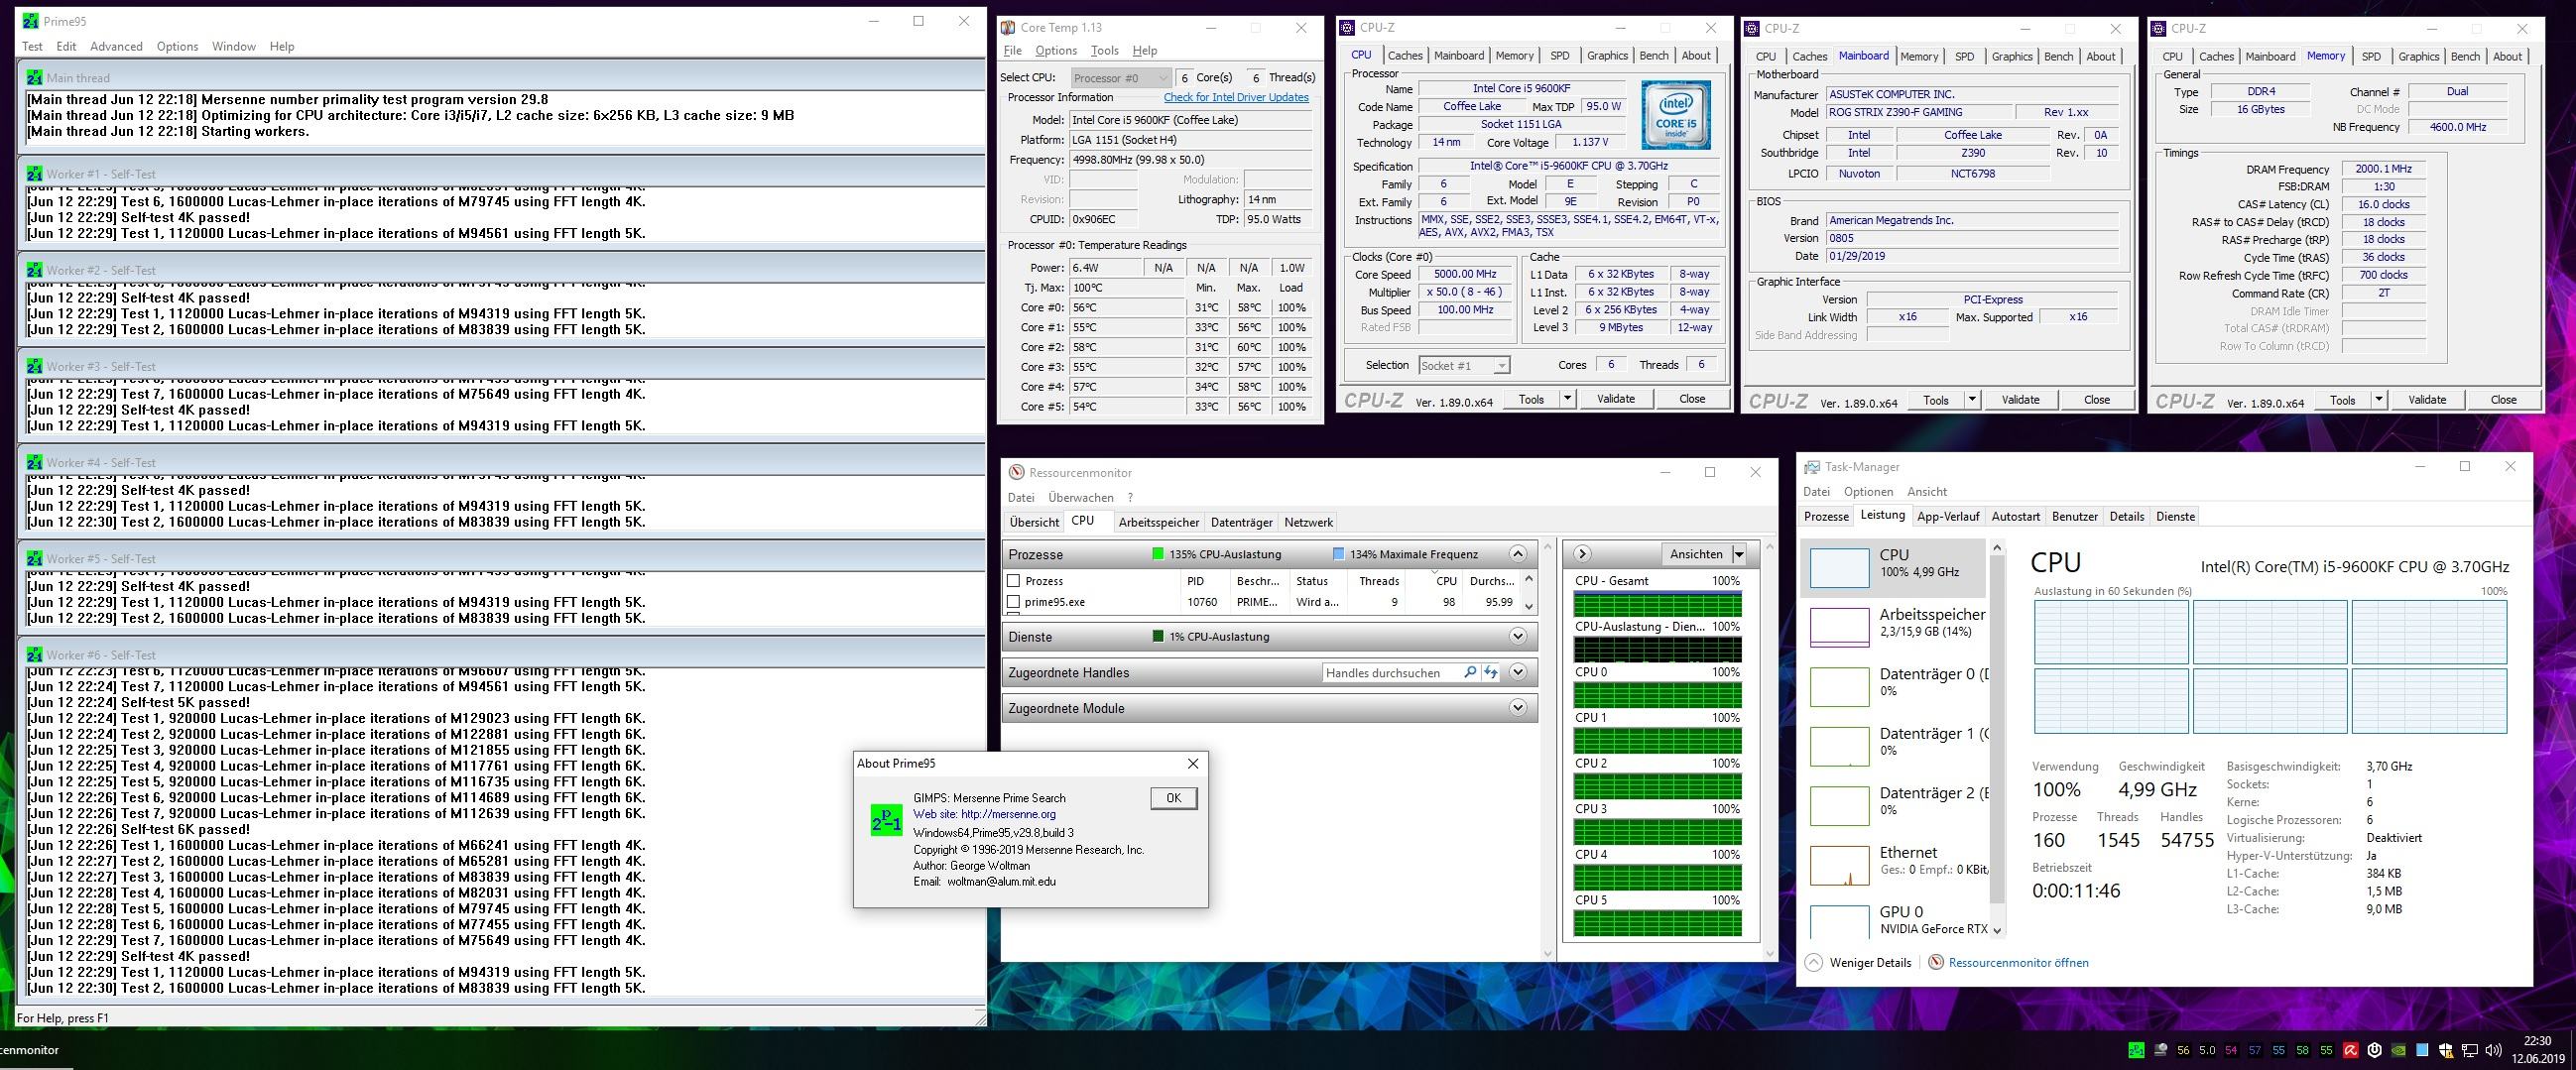This screenshot has width=2576, height=1070.
Task: Switch to SPD tab in CPU-Z Memory window
Action: click(2371, 57)
